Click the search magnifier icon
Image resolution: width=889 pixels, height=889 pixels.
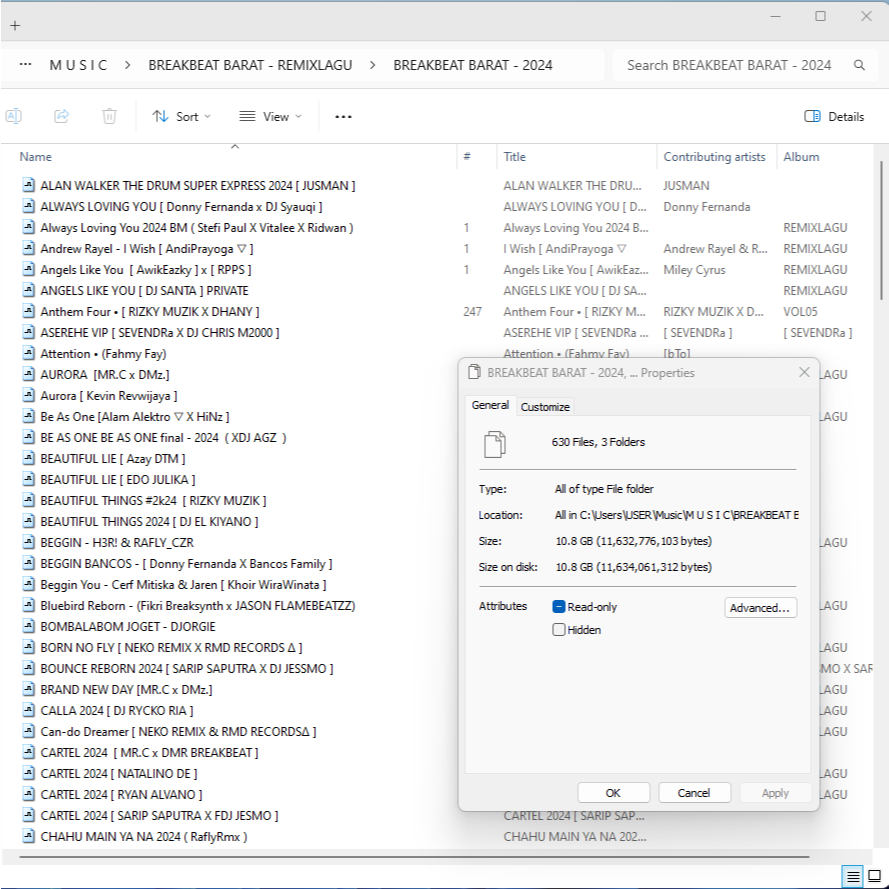pyautogui.click(x=859, y=65)
